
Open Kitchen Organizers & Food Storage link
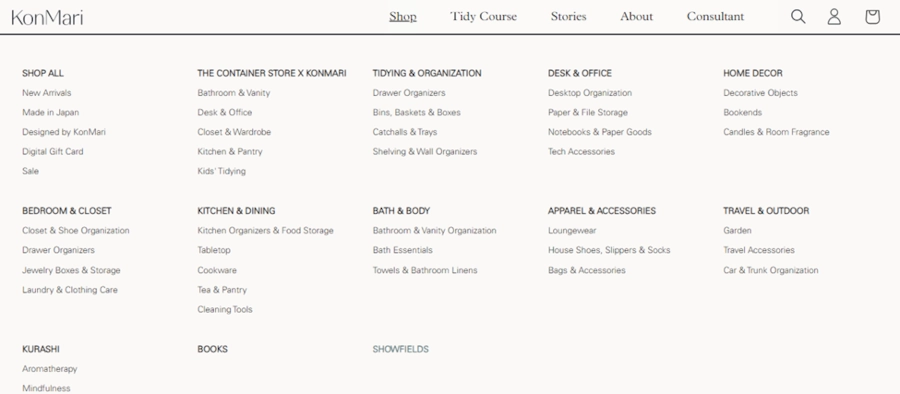265,231
